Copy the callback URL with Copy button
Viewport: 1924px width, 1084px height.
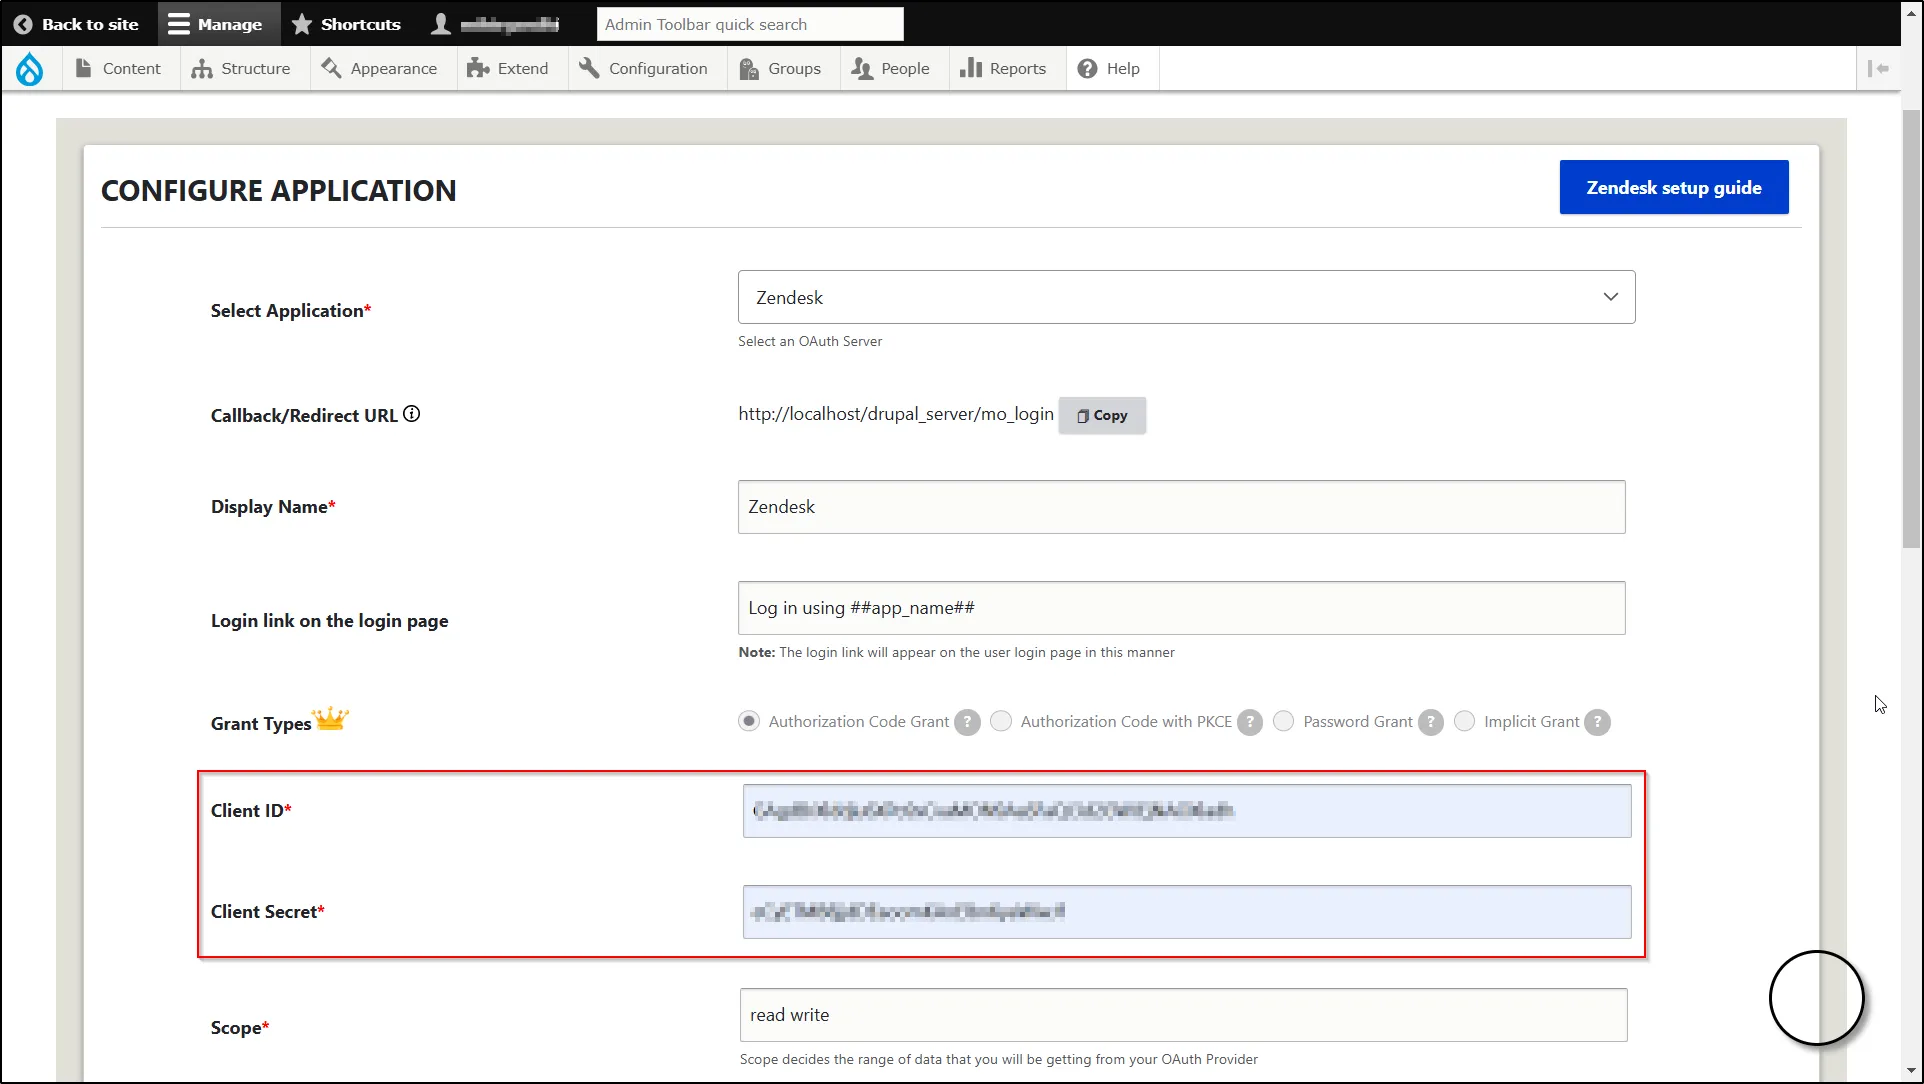coord(1102,415)
